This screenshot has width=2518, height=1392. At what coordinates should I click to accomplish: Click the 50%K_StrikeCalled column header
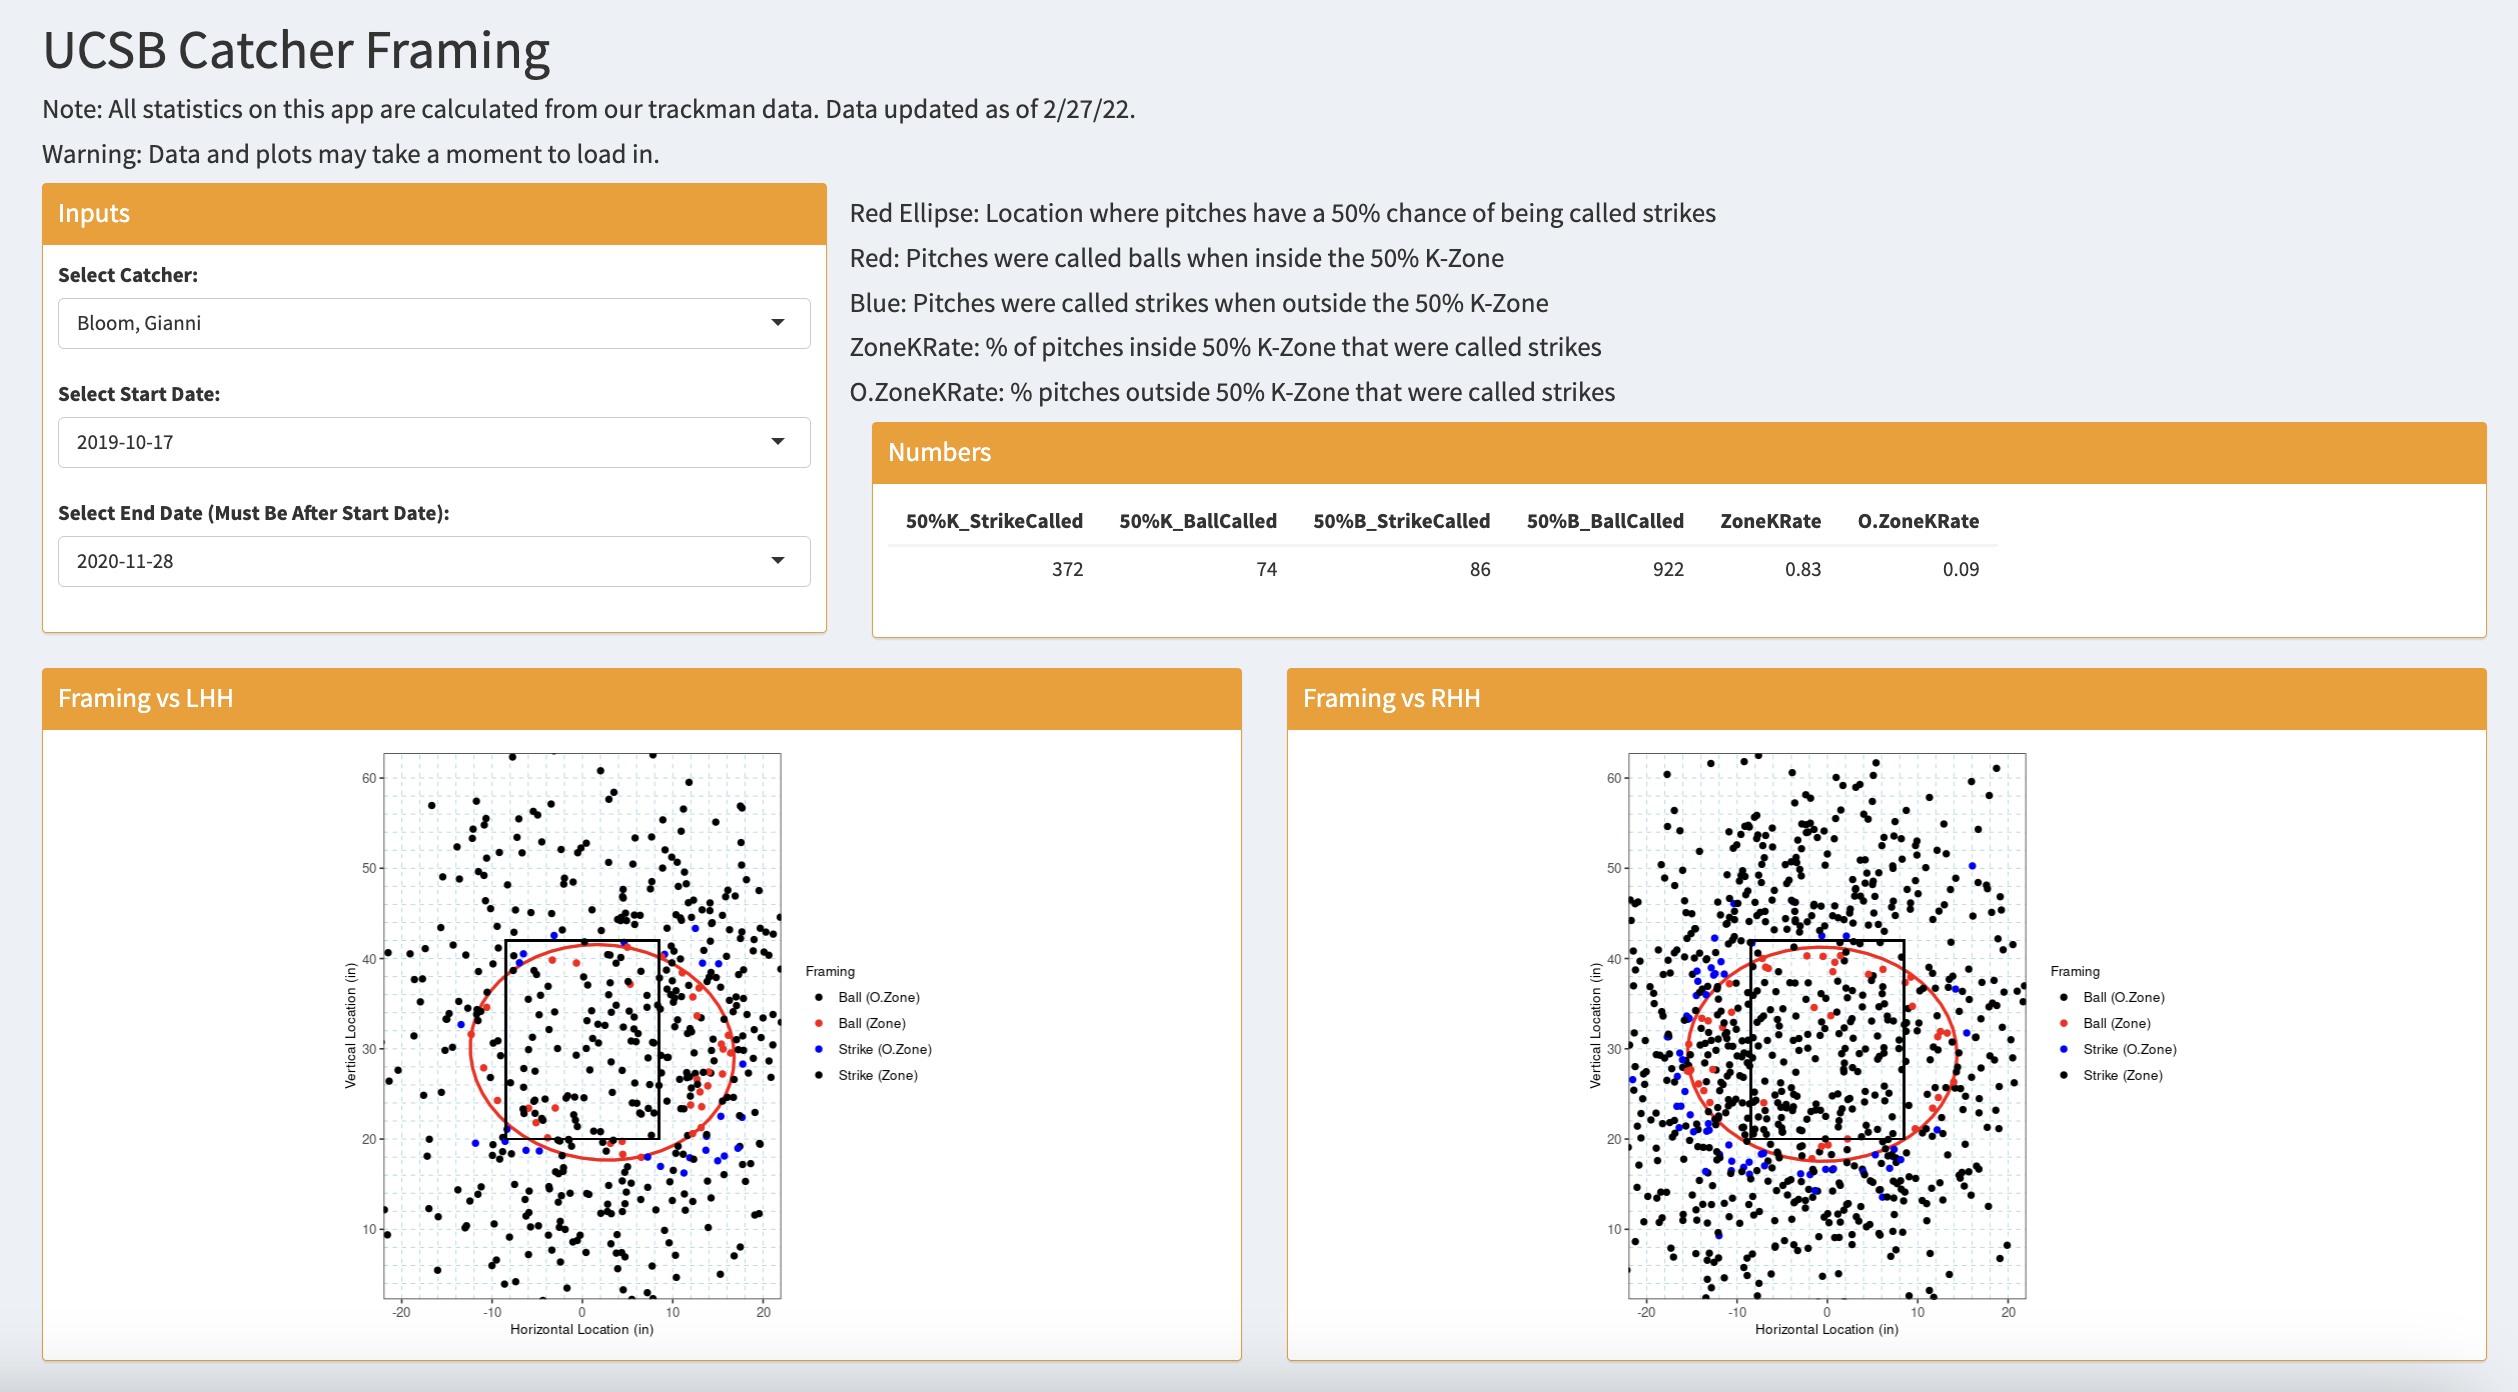pyautogui.click(x=993, y=521)
